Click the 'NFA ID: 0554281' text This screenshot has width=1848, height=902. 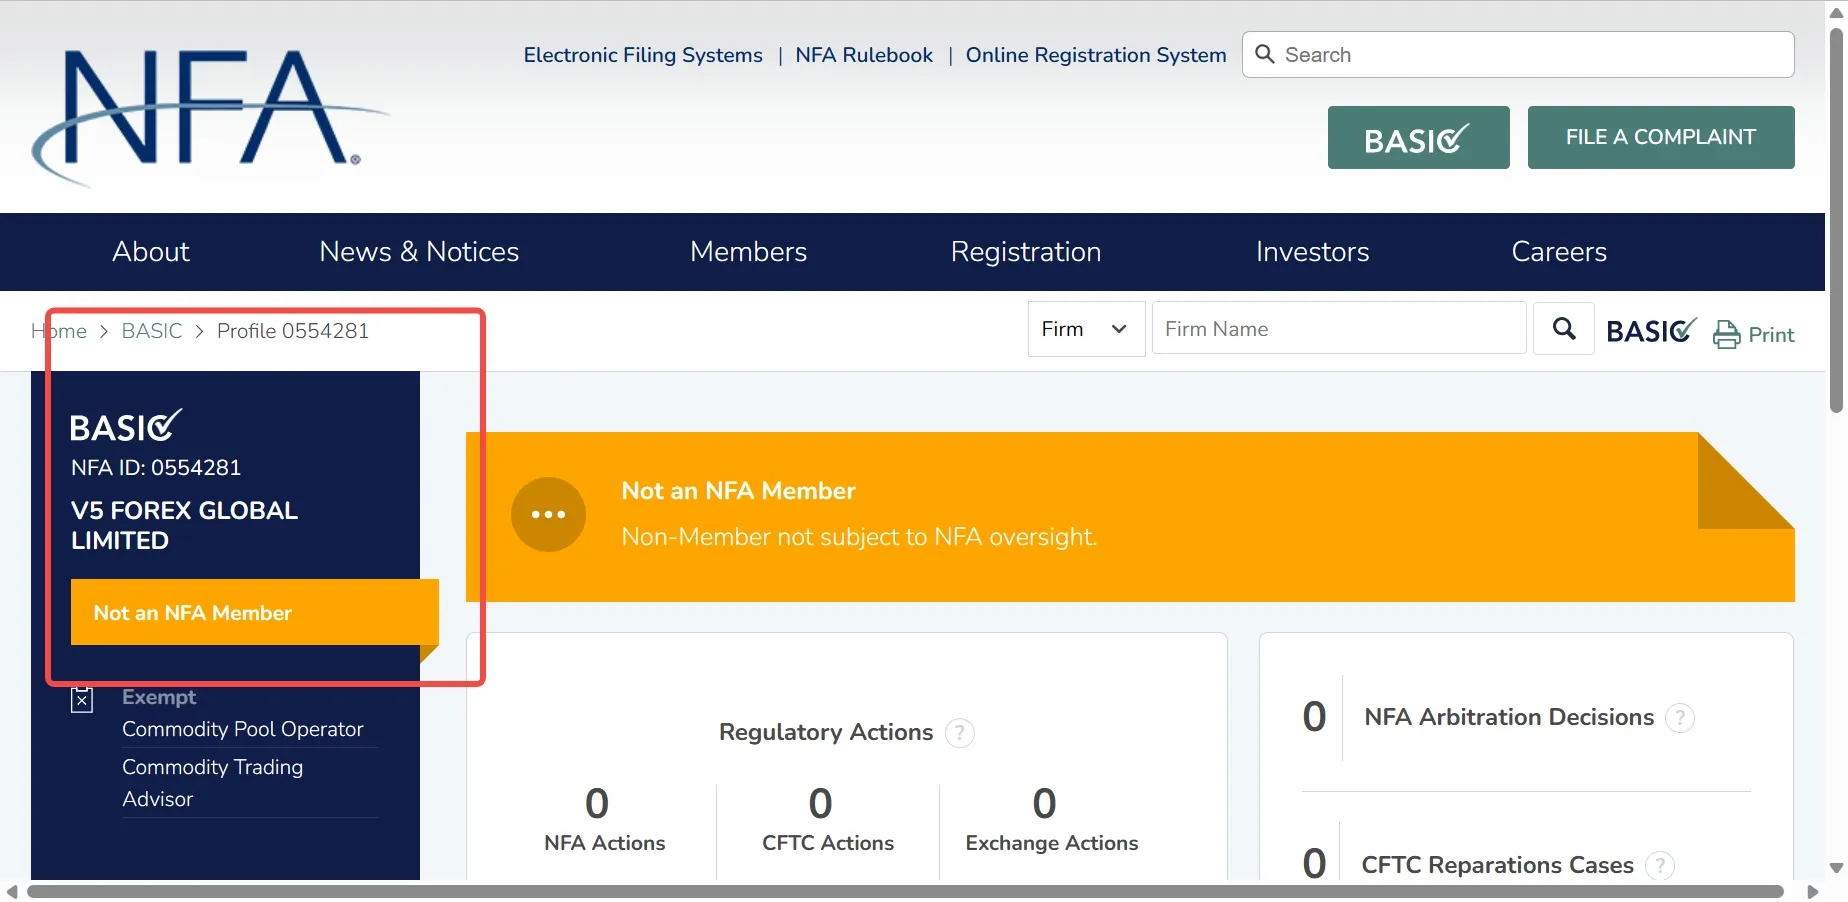click(x=156, y=468)
